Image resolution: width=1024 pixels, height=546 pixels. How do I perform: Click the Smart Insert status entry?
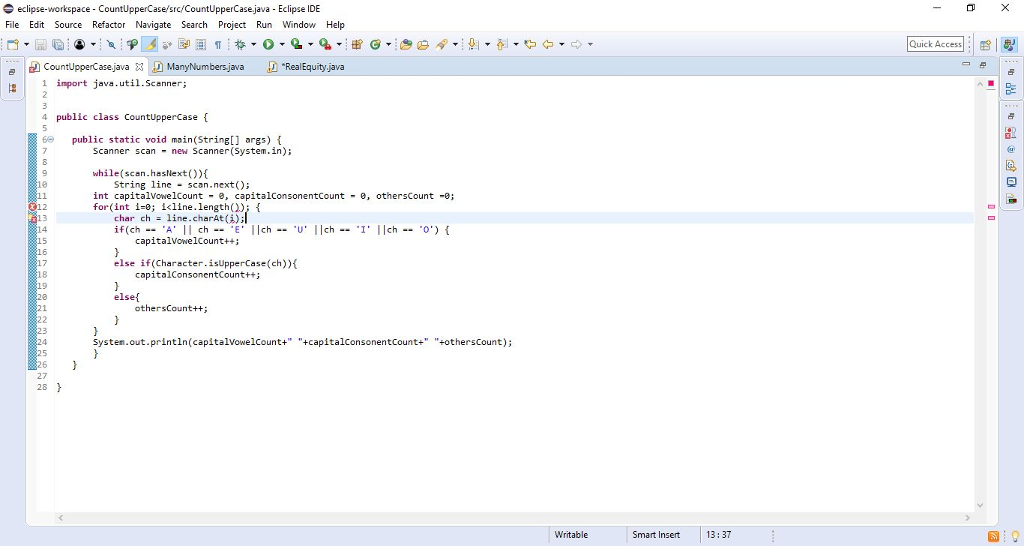click(656, 535)
